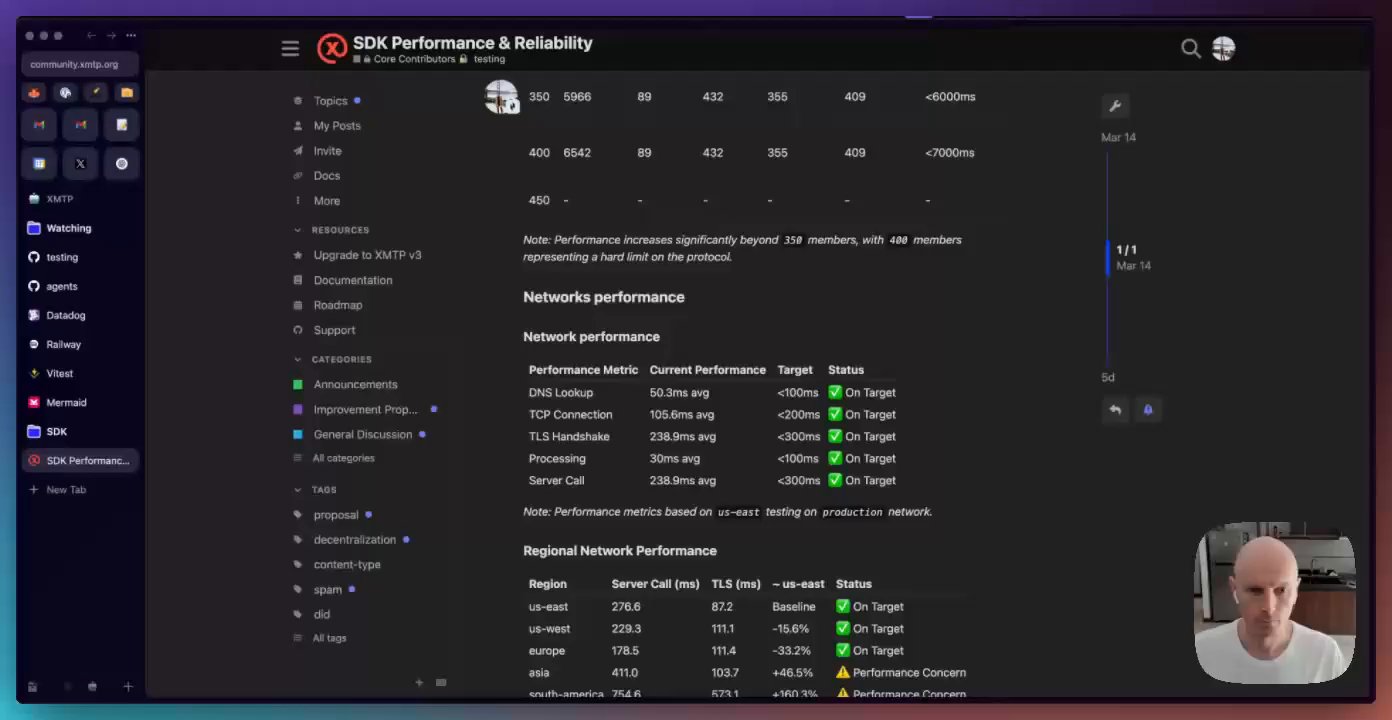Open My Posts
Image resolution: width=1392 pixels, height=720 pixels.
(x=337, y=126)
